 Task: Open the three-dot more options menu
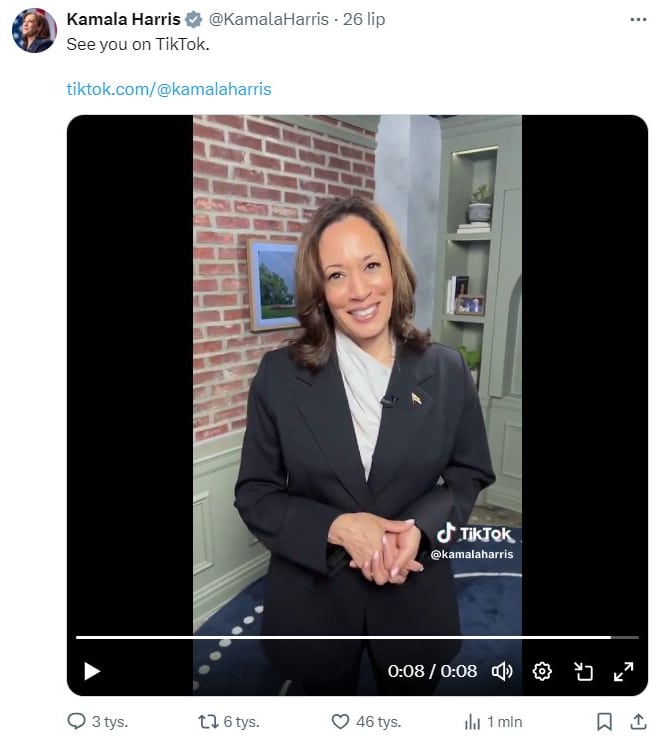pyautogui.click(x=638, y=20)
